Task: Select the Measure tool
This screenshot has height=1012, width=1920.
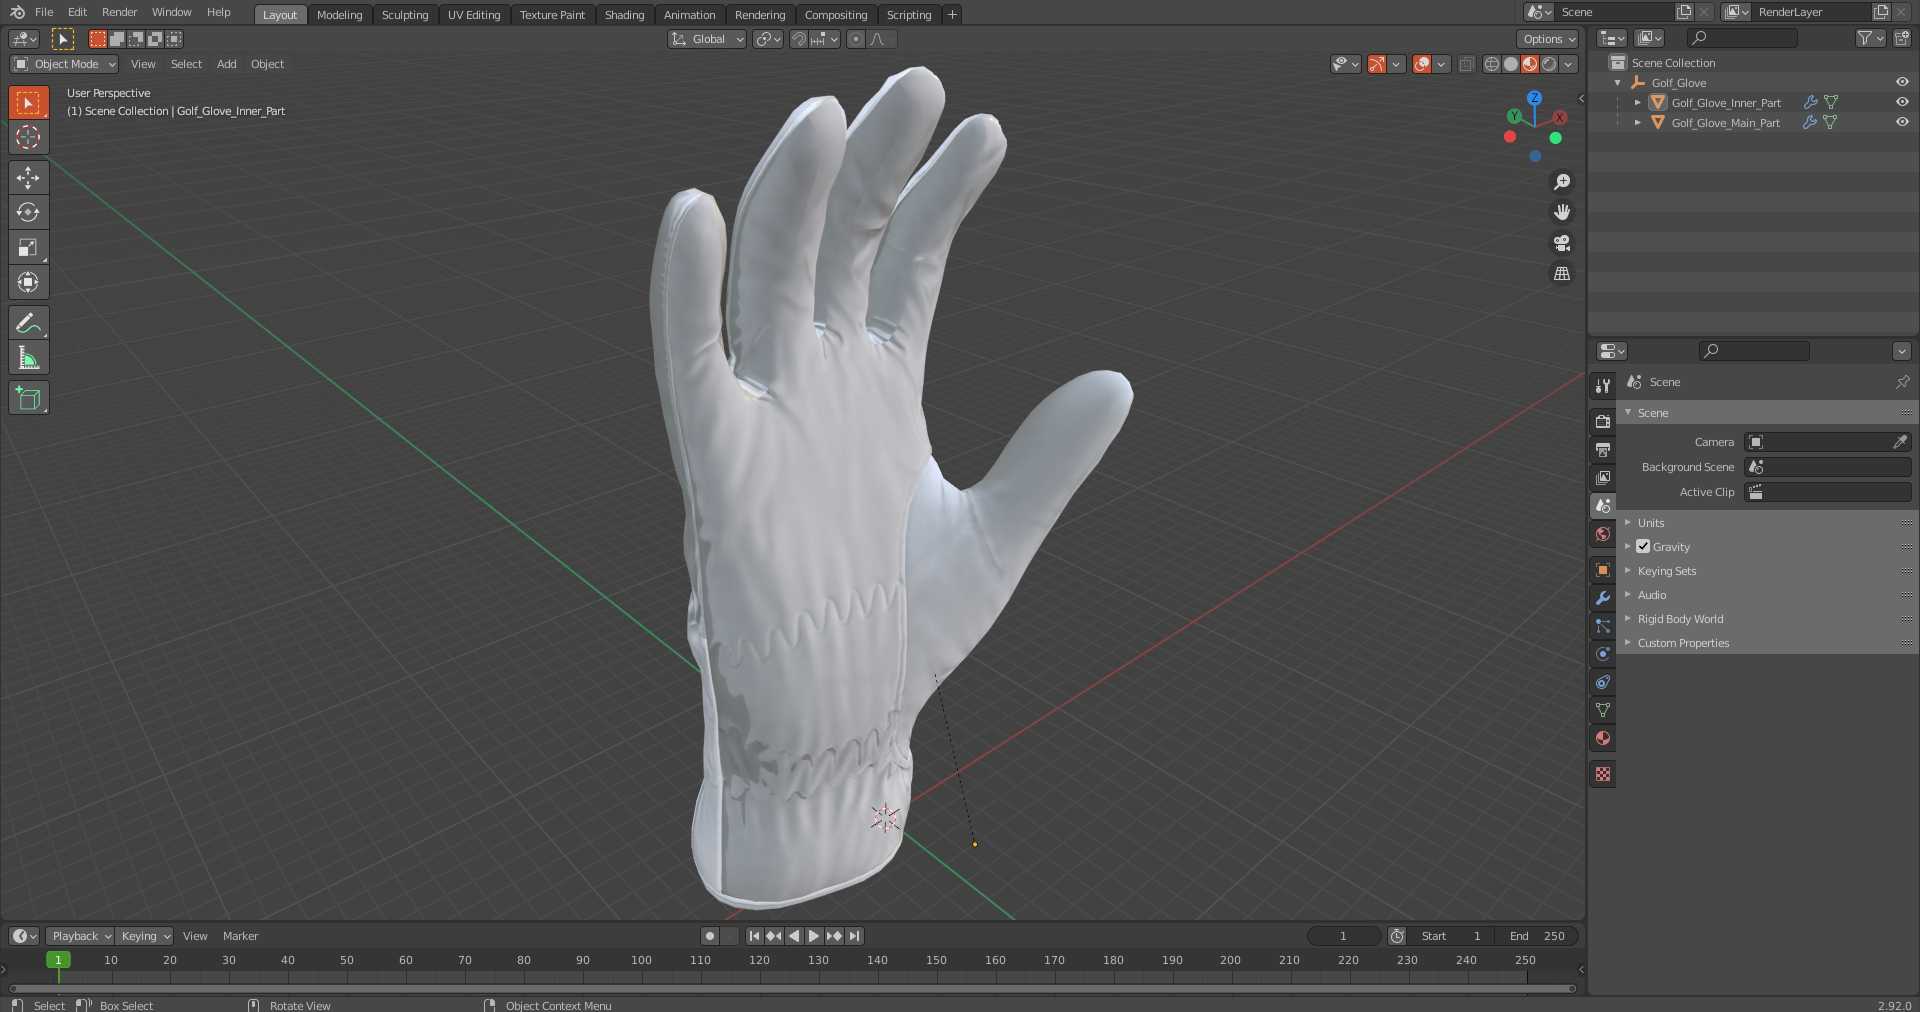Action: [x=28, y=358]
